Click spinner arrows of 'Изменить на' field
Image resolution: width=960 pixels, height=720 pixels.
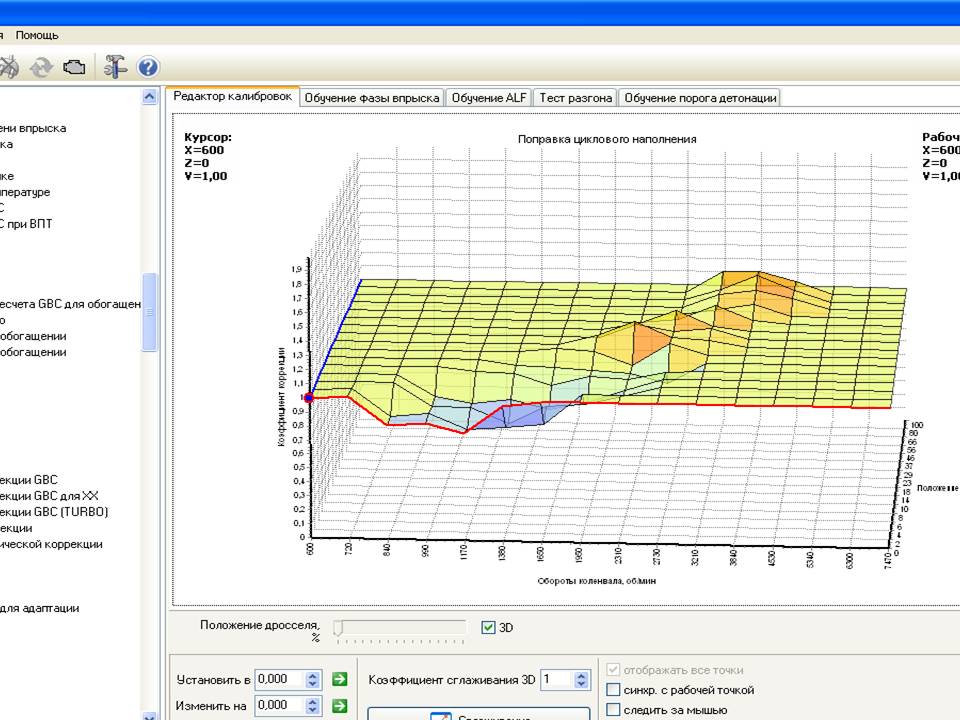[312, 706]
